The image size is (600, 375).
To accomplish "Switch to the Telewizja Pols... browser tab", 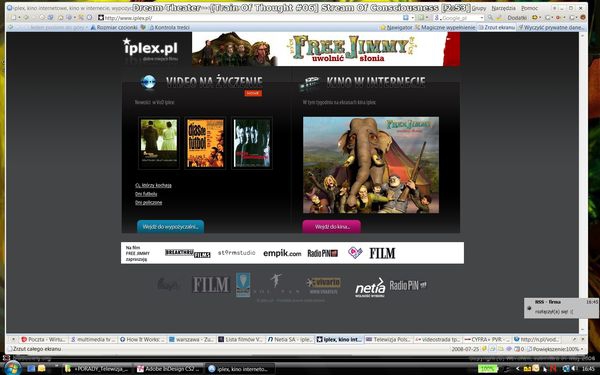I will tap(388, 339).
